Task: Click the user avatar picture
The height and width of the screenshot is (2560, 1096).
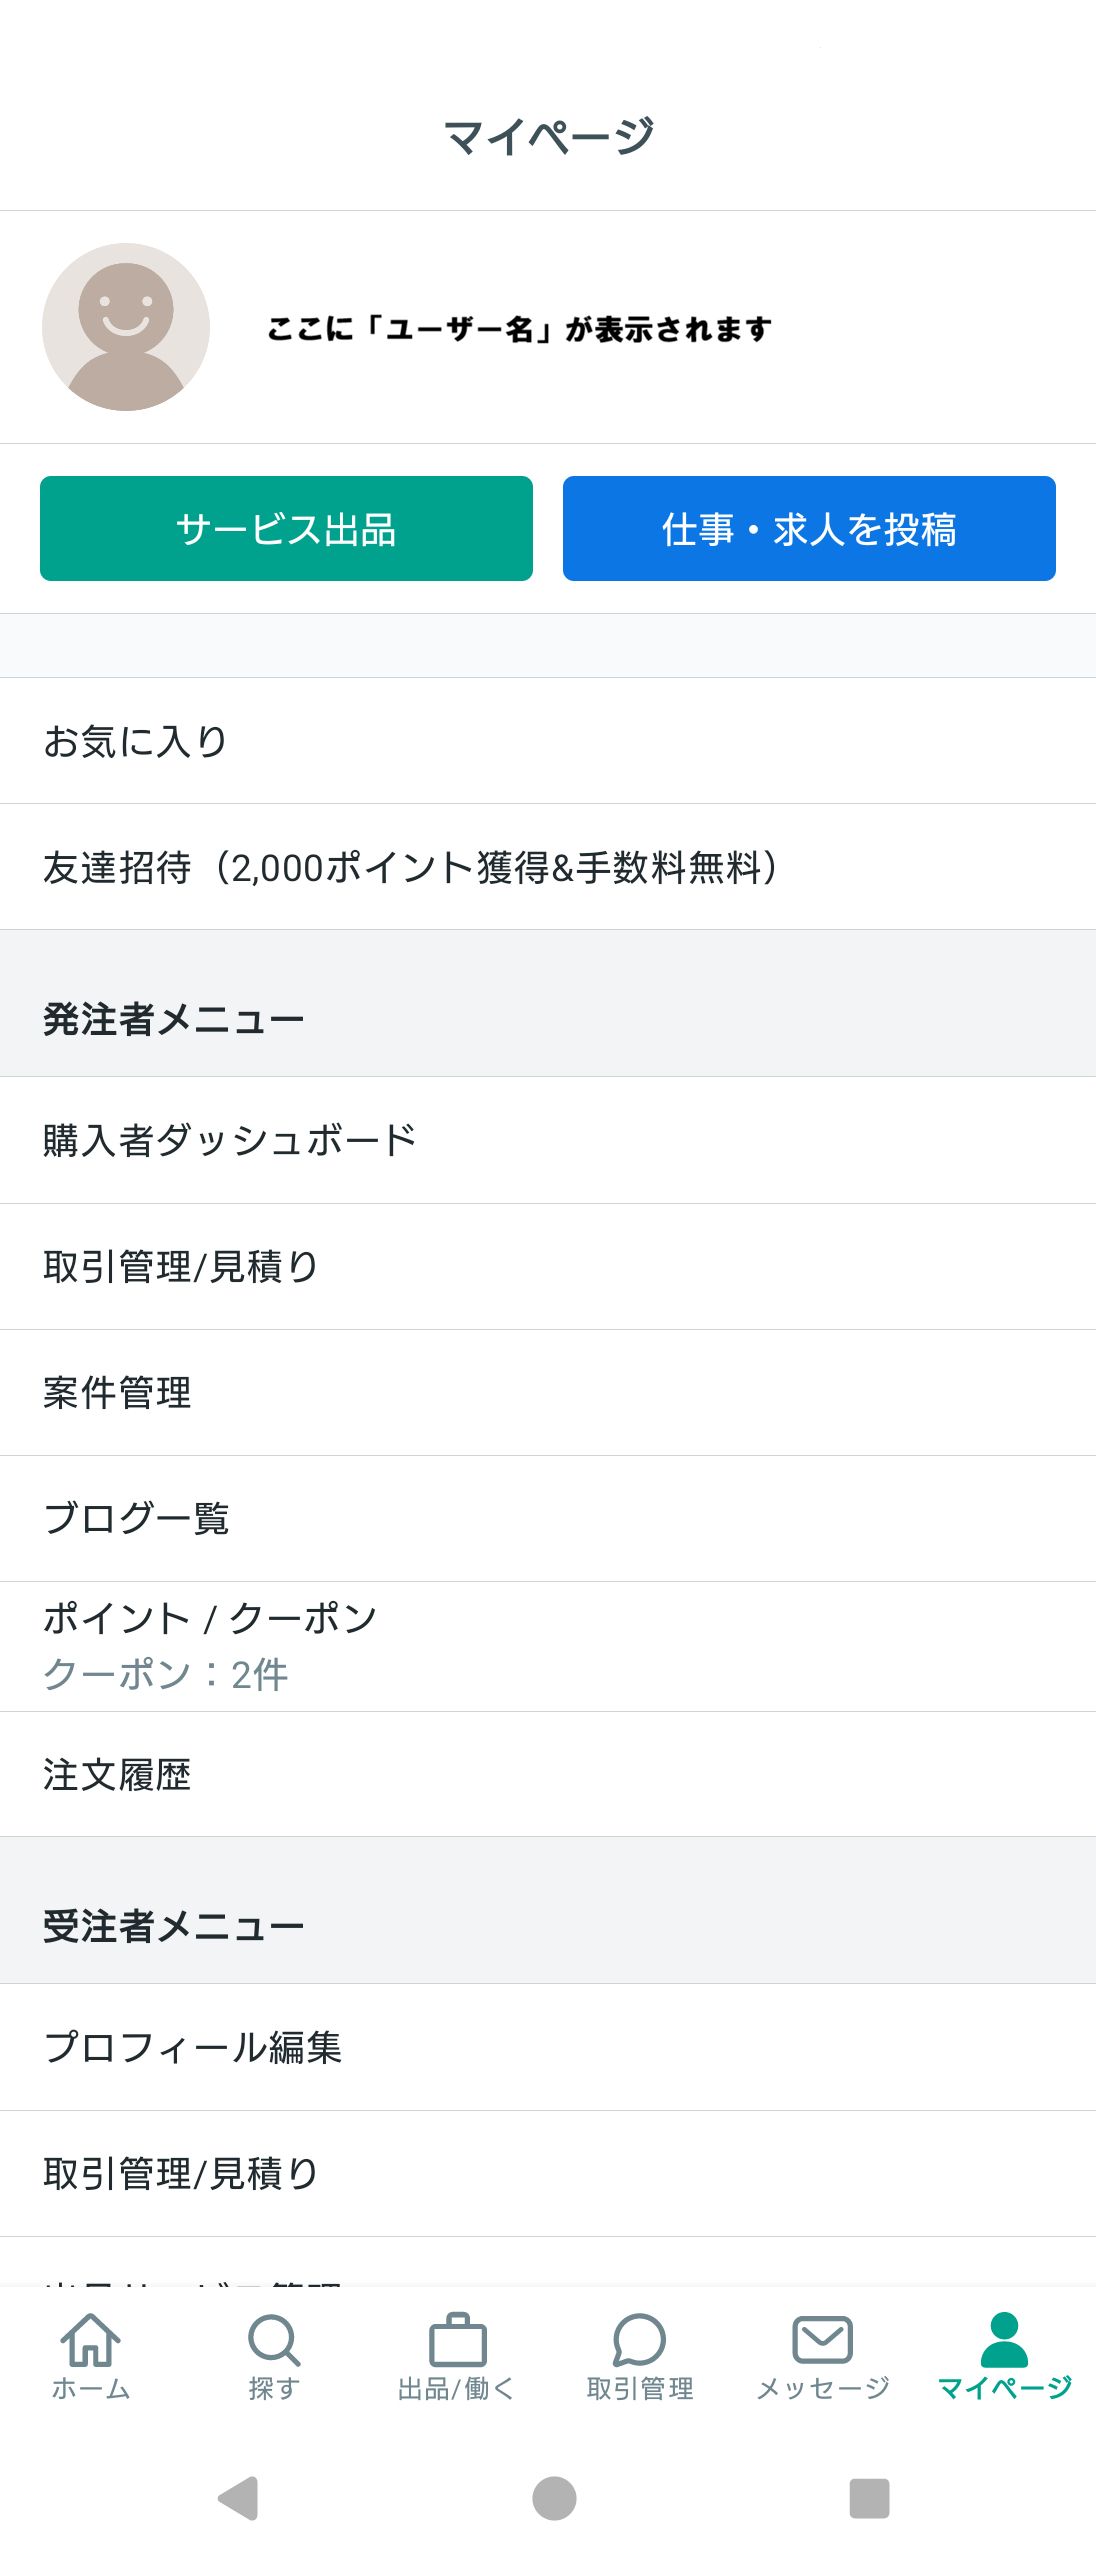Action: point(126,327)
